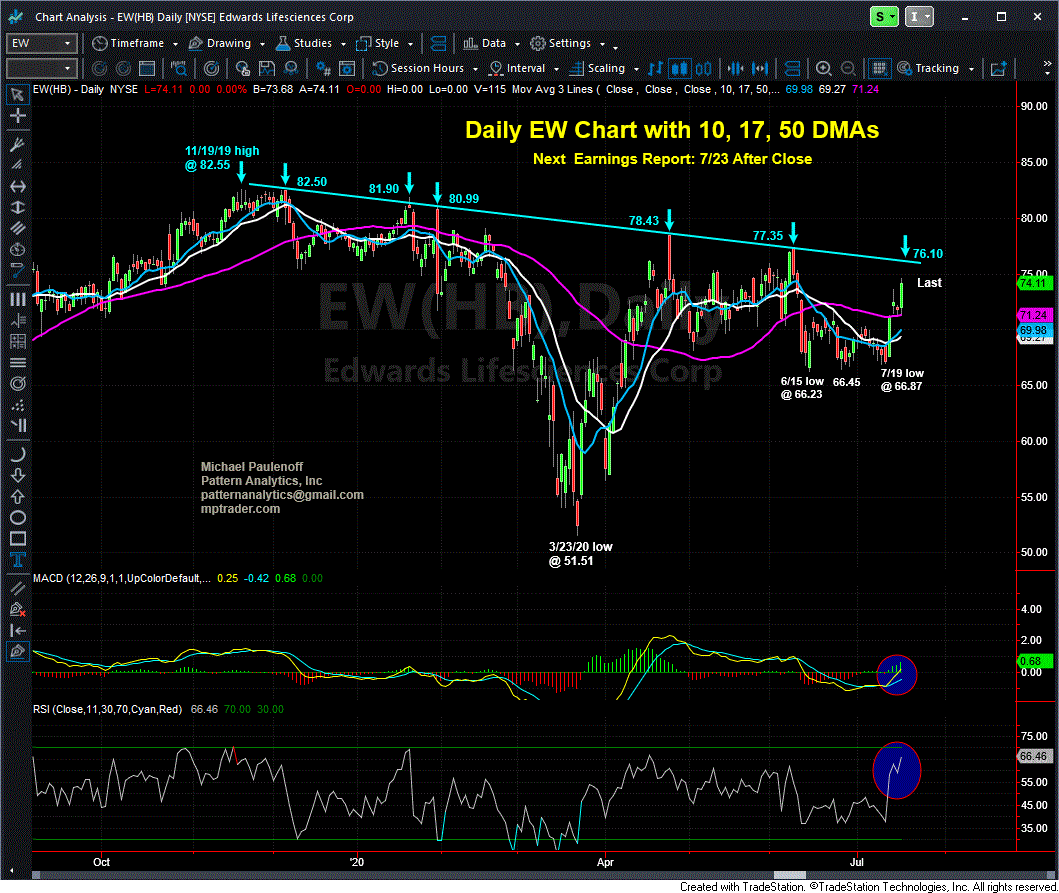Select the pointer arrow tool
1059x893 pixels.
pos(18,95)
